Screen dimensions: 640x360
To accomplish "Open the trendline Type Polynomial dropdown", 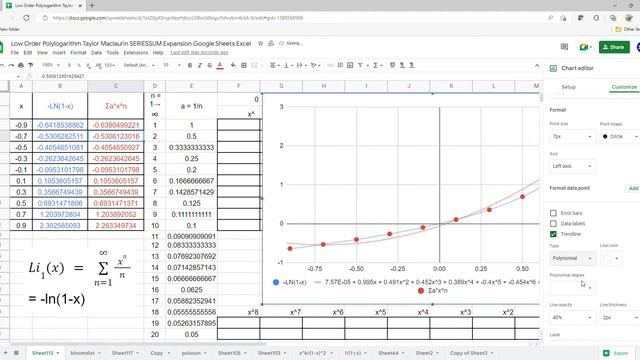I will tap(572, 258).
